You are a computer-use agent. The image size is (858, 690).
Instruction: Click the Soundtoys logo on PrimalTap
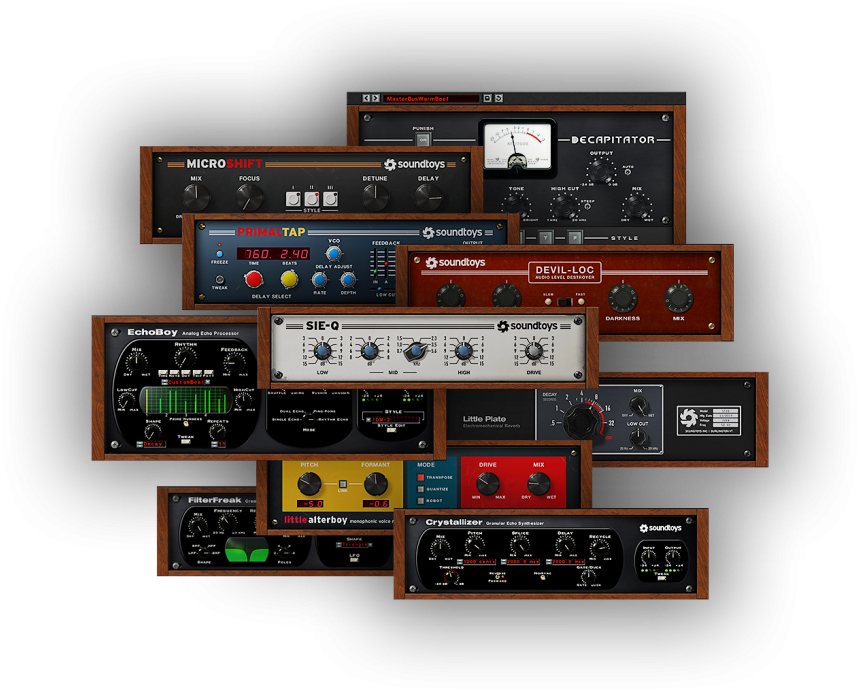(x=452, y=233)
